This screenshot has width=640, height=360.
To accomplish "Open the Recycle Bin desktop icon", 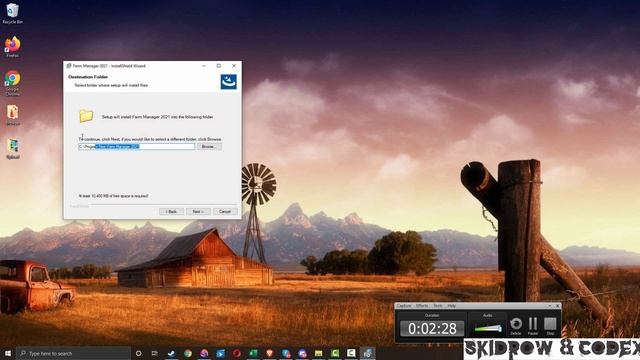I will coord(13,13).
